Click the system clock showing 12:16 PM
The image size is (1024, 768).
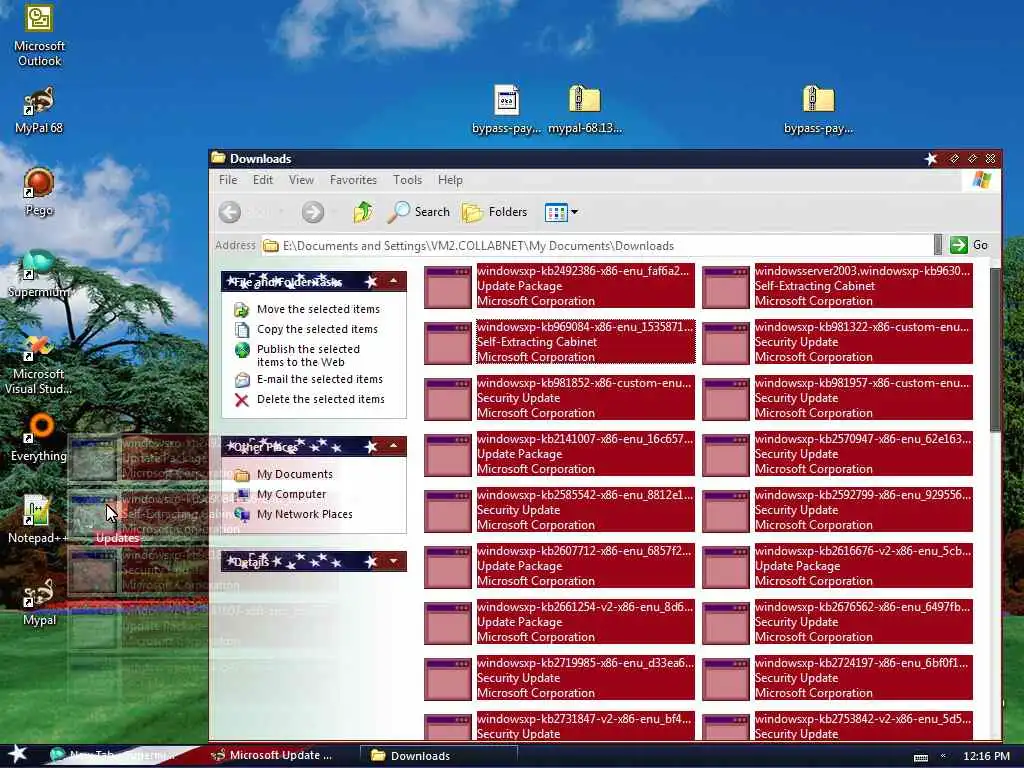[986, 756]
